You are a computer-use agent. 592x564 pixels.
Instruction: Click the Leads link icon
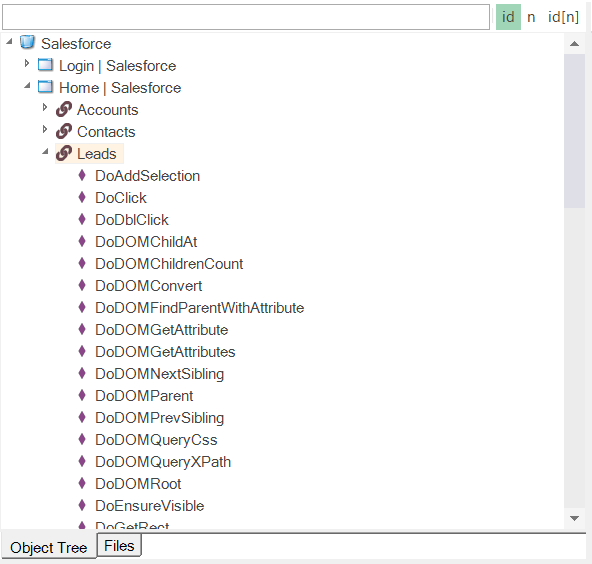pos(64,153)
